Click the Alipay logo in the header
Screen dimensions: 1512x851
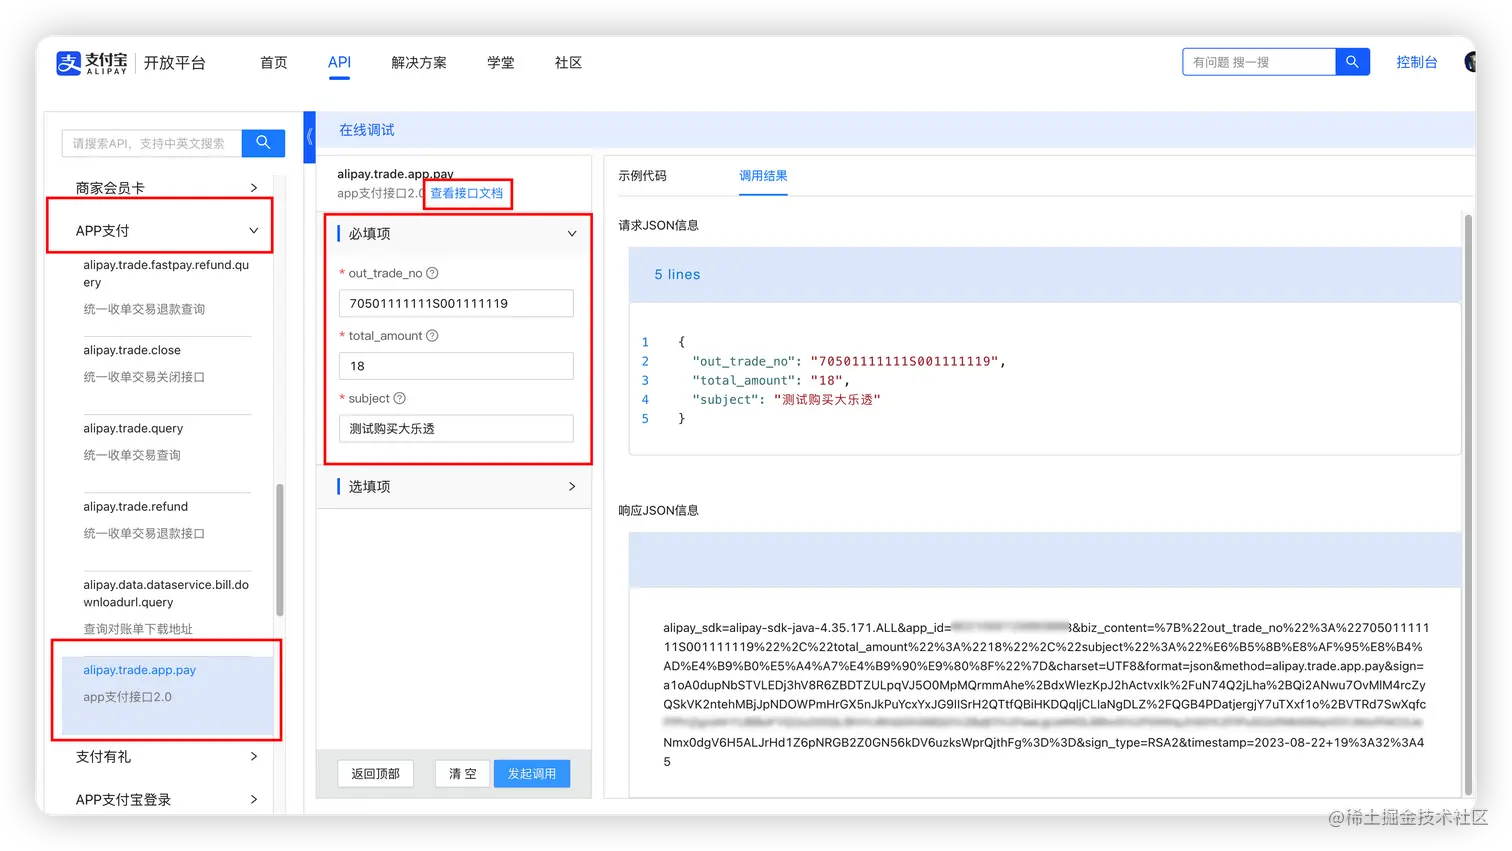92,63
